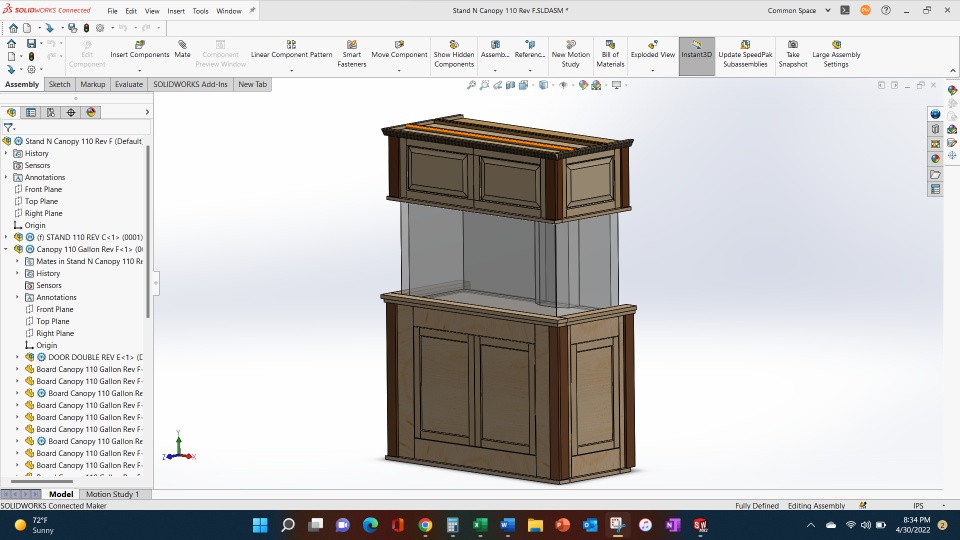Open Linear Component Pattern
The height and width of the screenshot is (540, 960).
[x=291, y=50]
